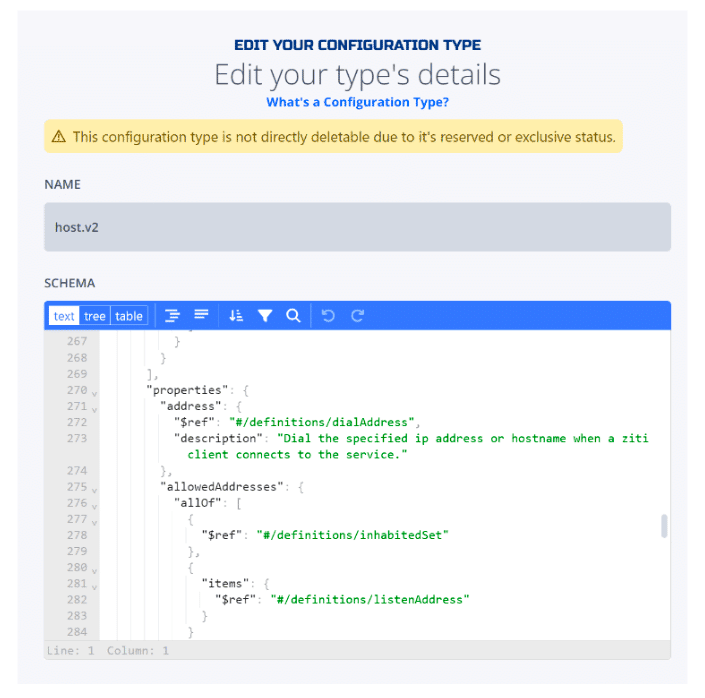Image resolution: width=705 pixels, height=698 pixels.
Task: Click the "description" key on line 273
Action: (x=219, y=438)
